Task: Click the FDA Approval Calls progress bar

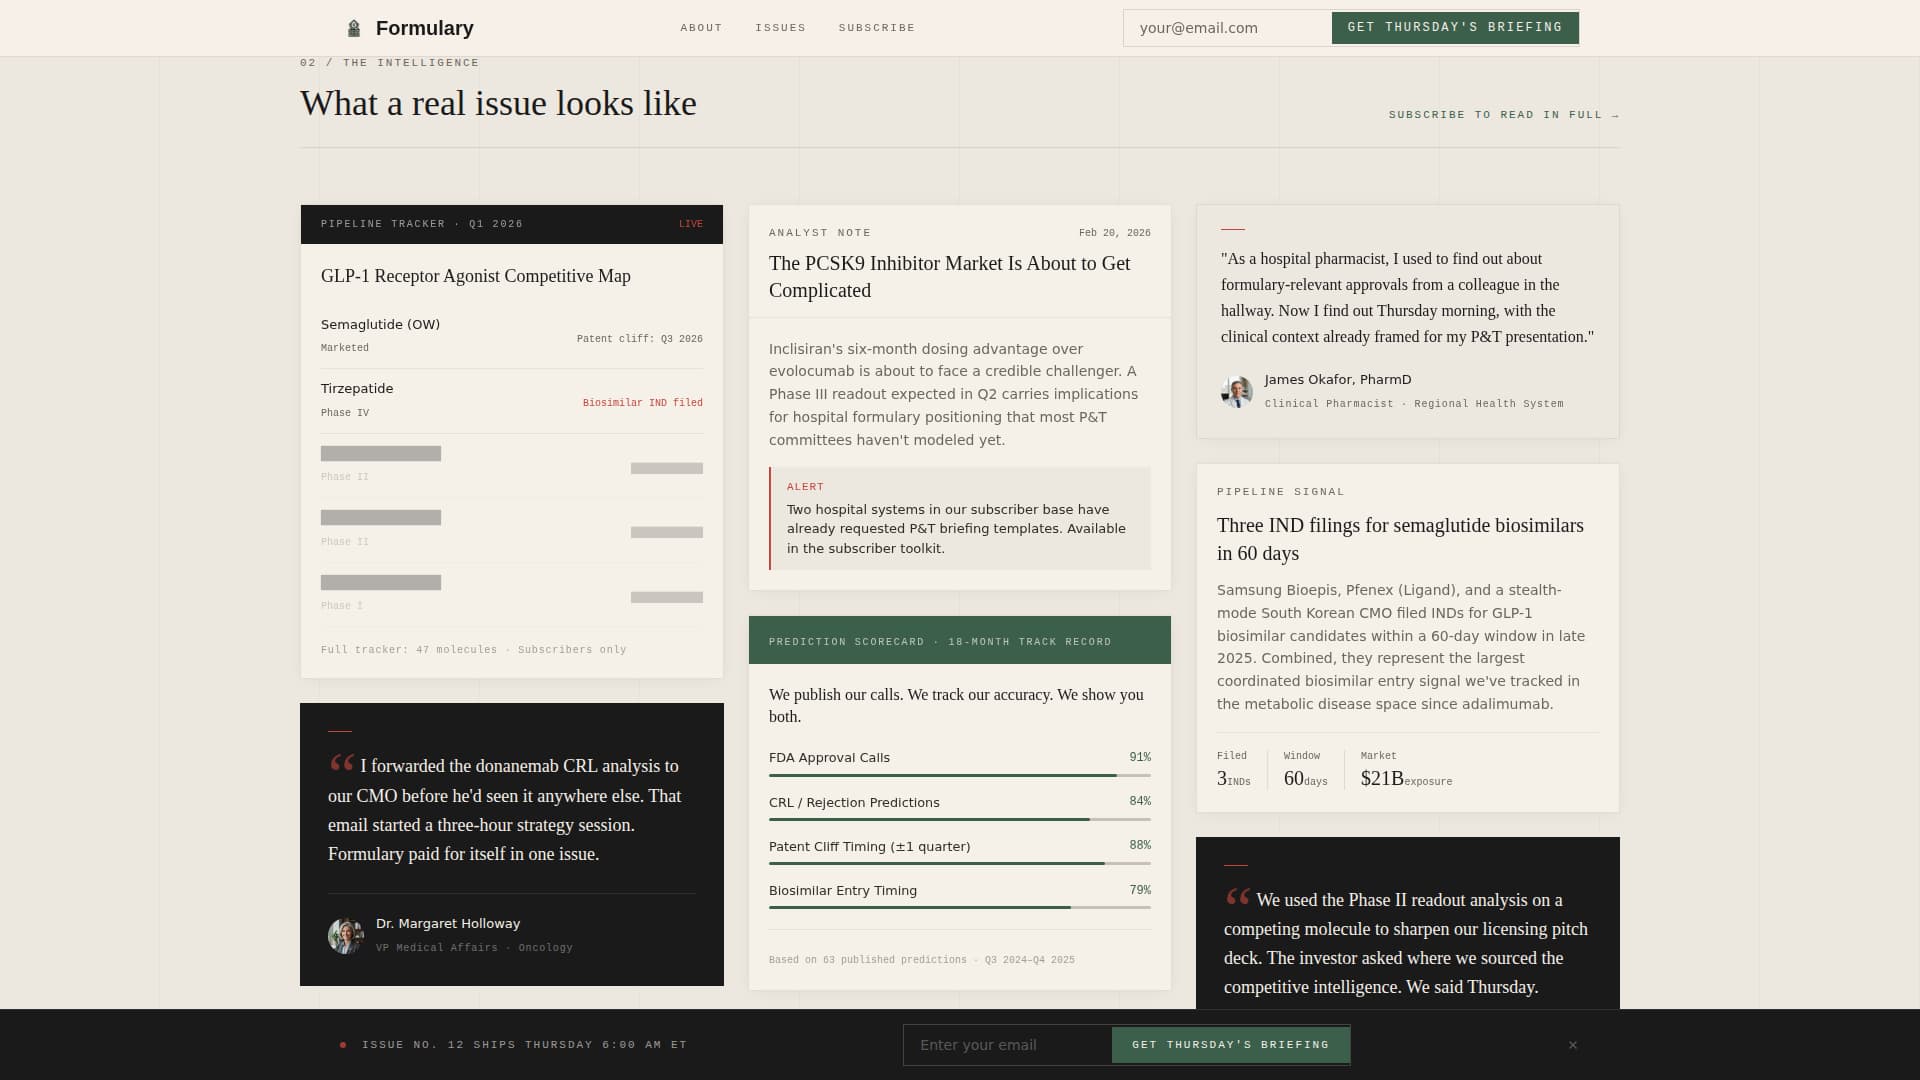Action: coord(960,775)
